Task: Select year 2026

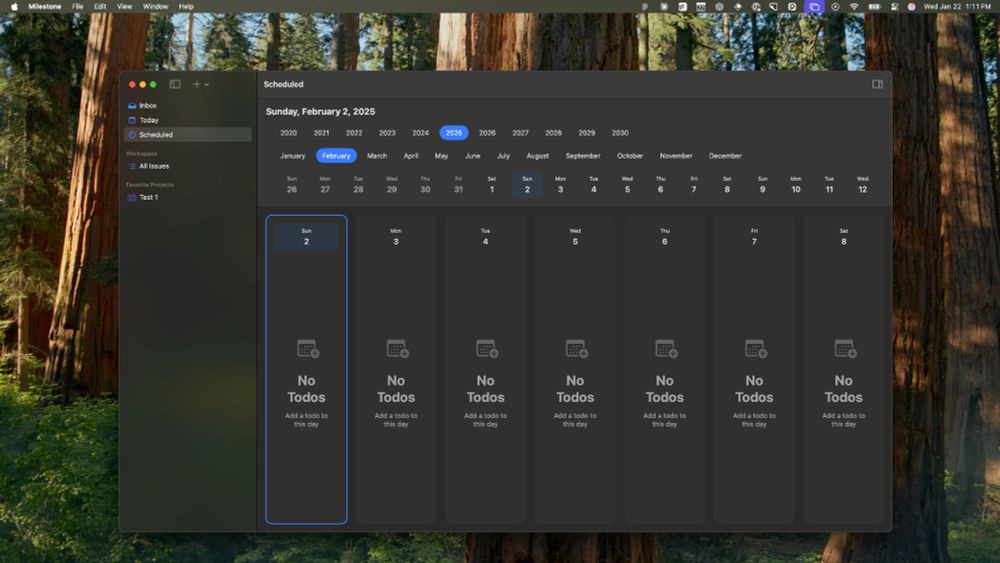Action: [x=487, y=133]
